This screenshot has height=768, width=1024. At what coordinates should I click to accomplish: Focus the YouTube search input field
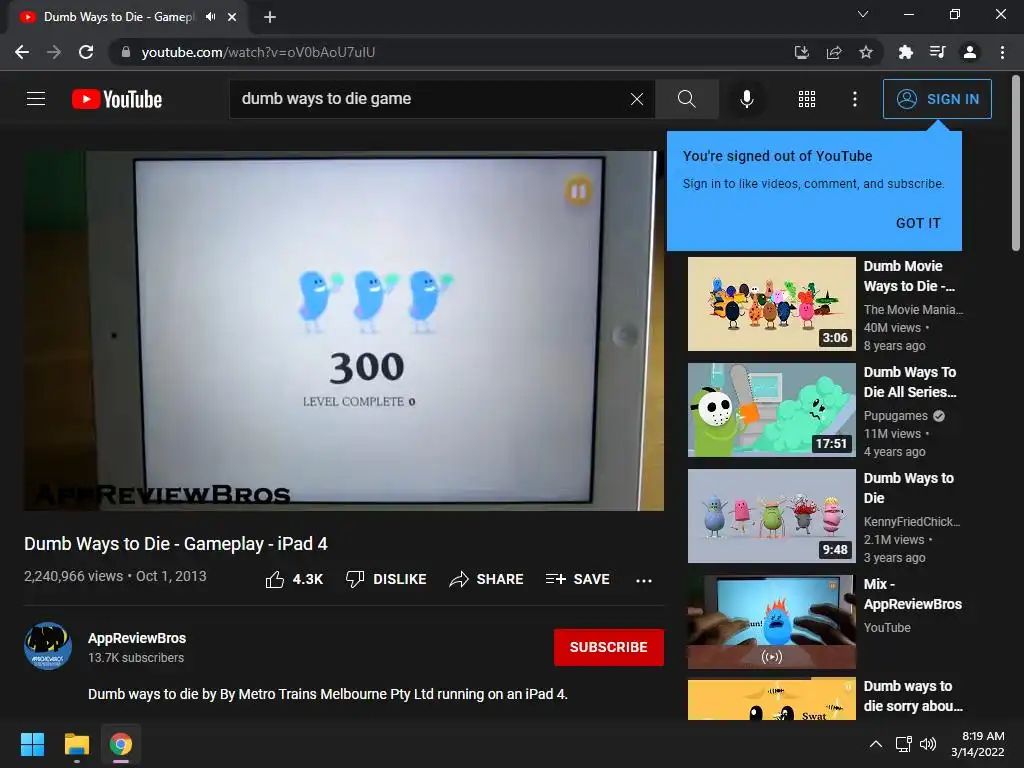[x=431, y=99]
